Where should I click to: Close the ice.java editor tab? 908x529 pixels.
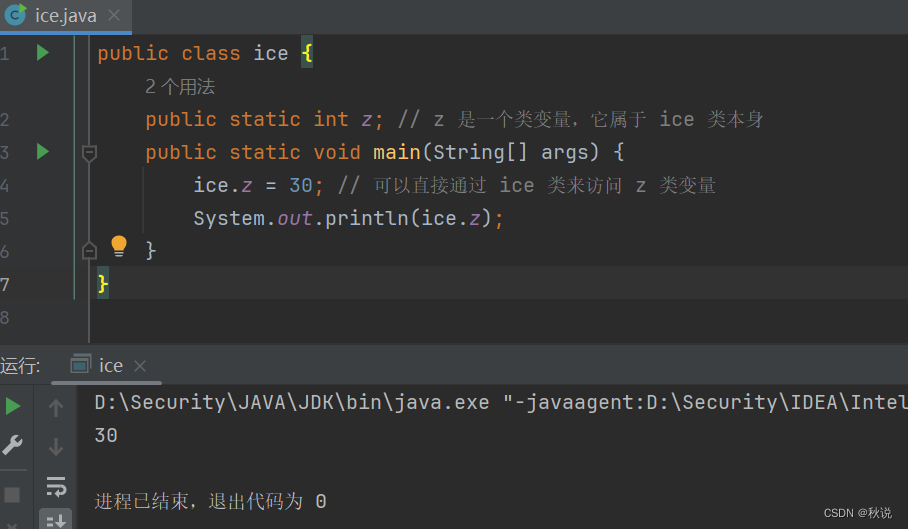114,15
